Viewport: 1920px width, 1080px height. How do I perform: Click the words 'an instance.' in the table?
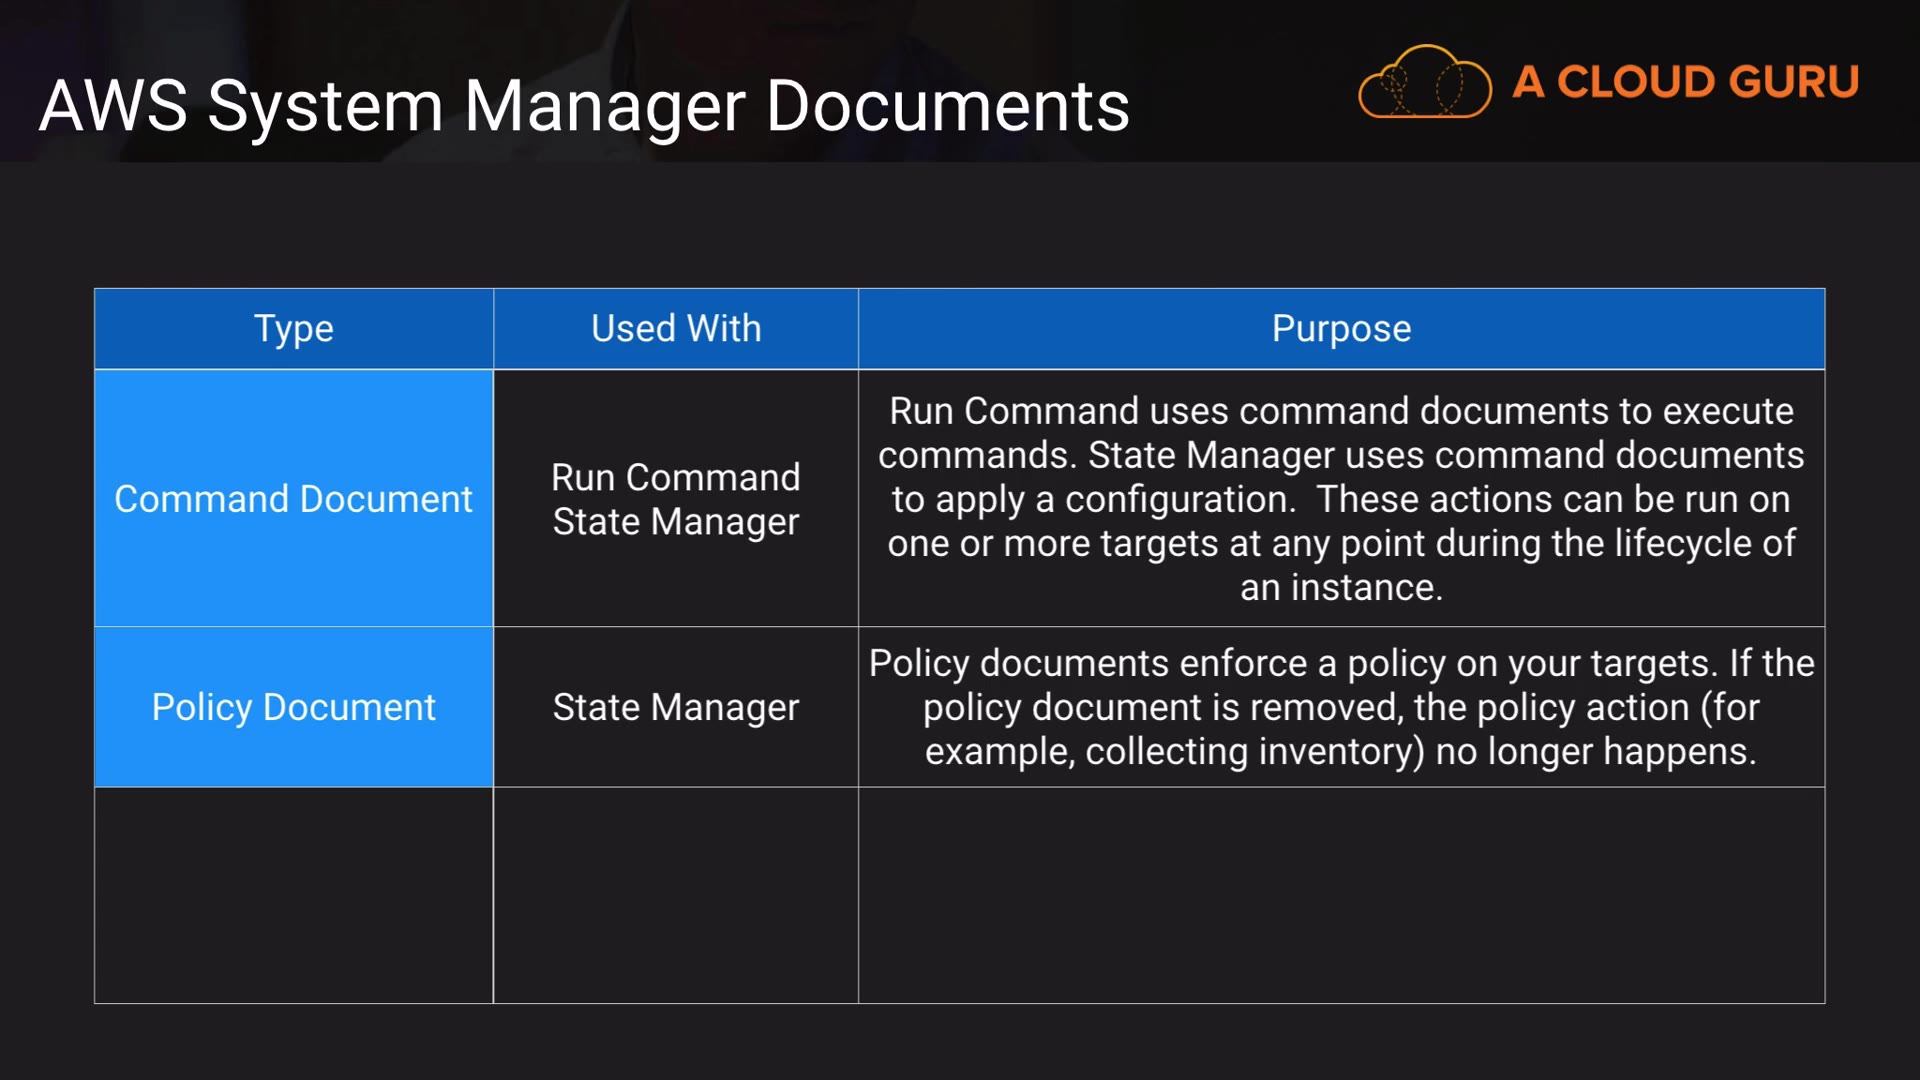coord(1341,588)
